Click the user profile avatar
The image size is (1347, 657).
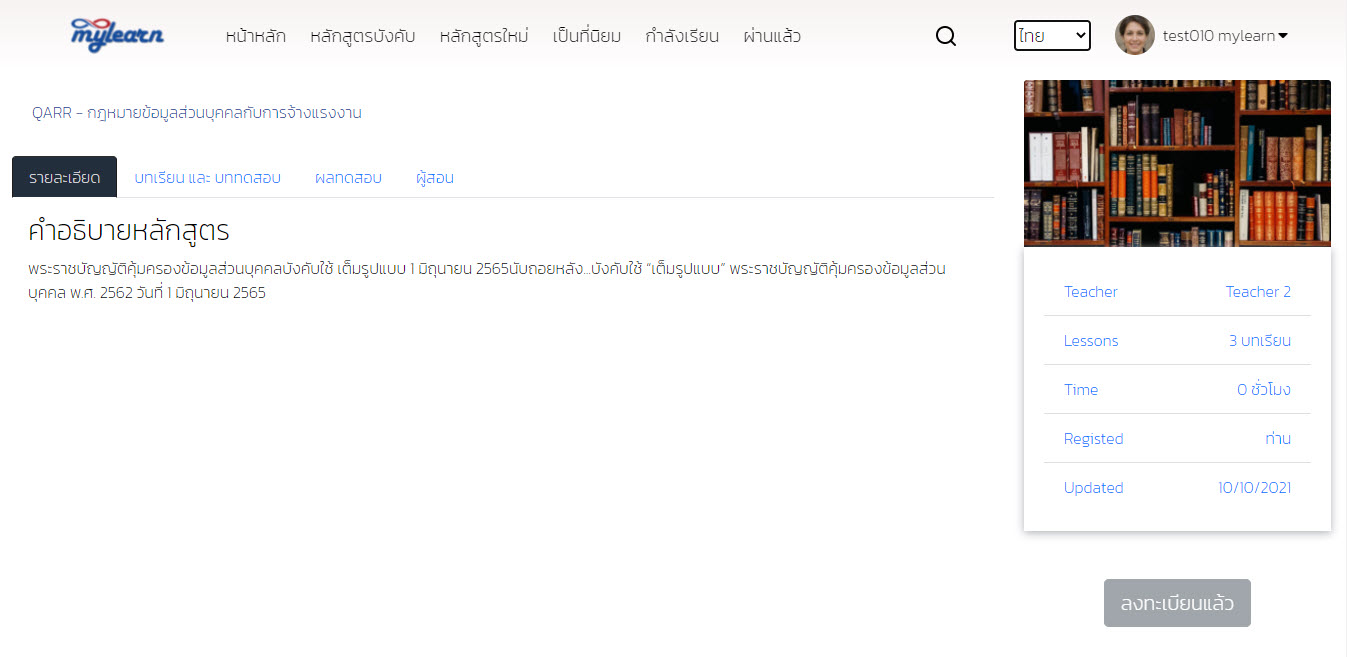[x=1135, y=35]
